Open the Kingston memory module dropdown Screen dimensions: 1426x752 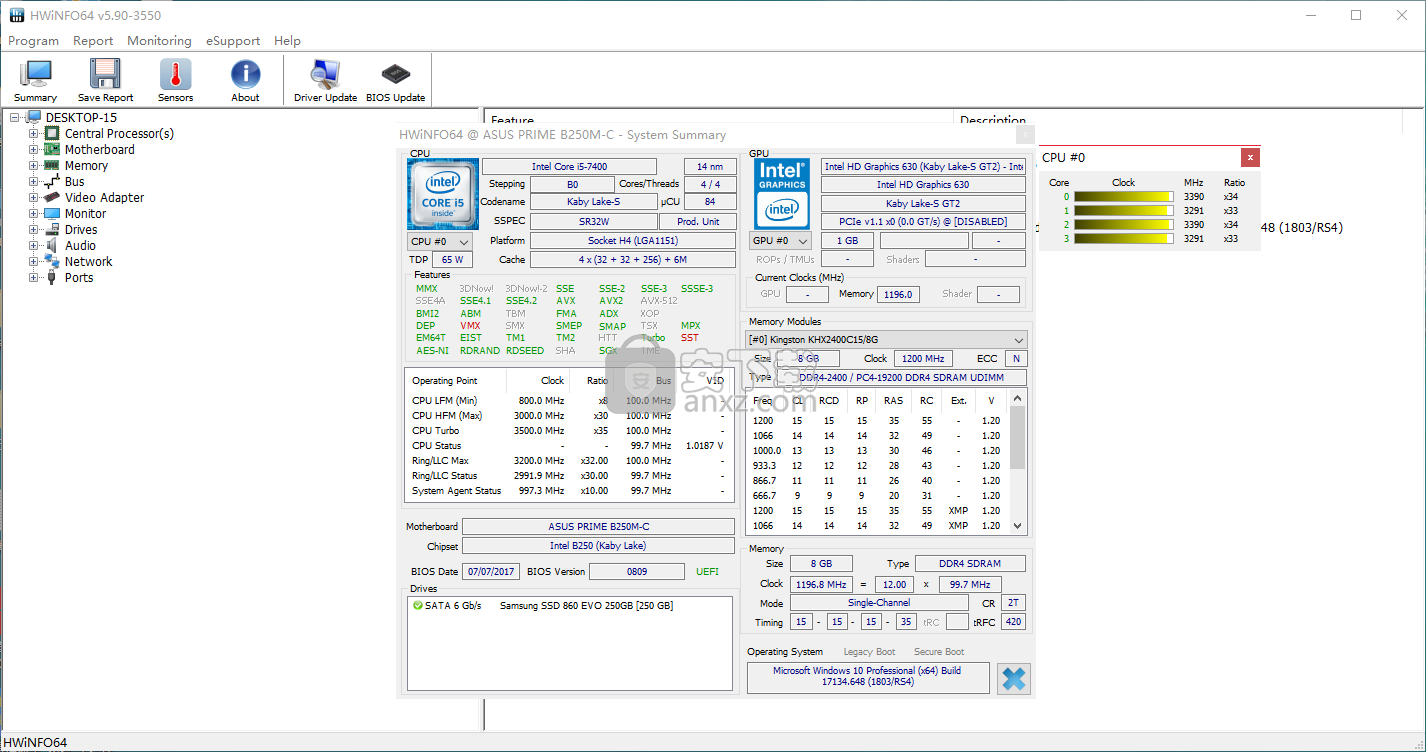(887, 340)
